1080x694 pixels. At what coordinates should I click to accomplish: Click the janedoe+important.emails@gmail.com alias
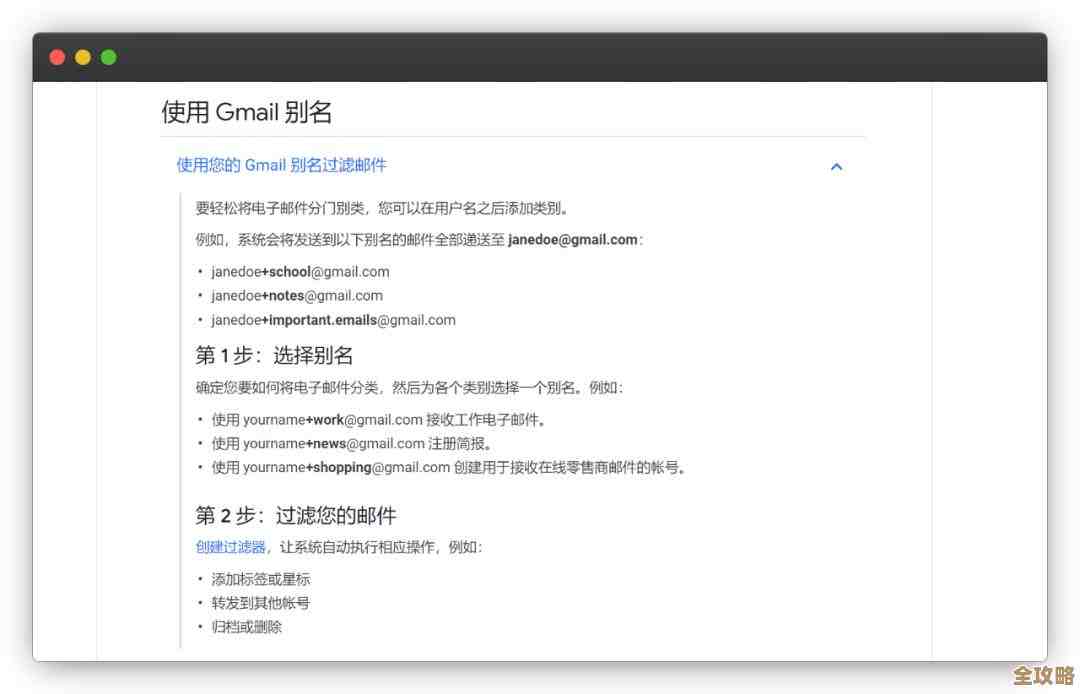[x=333, y=320]
